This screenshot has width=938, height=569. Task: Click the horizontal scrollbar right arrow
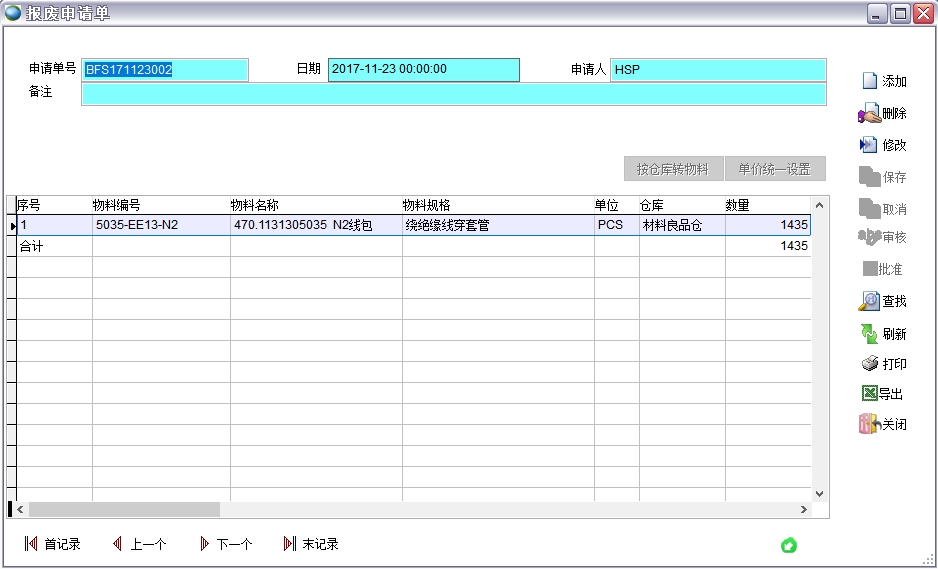click(x=819, y=510)
